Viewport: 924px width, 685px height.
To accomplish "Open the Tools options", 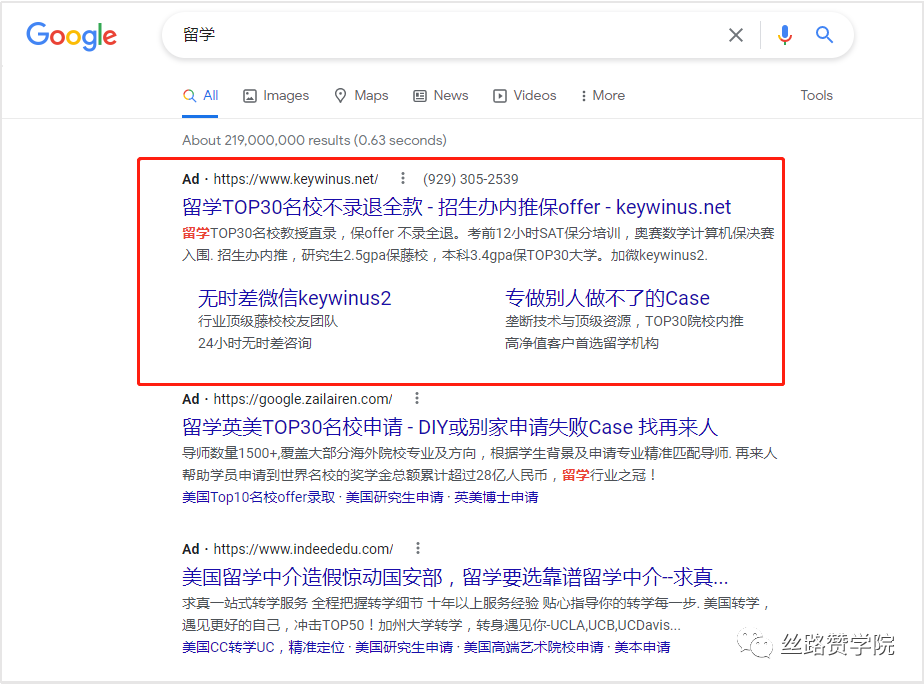I will click(816, 95).
